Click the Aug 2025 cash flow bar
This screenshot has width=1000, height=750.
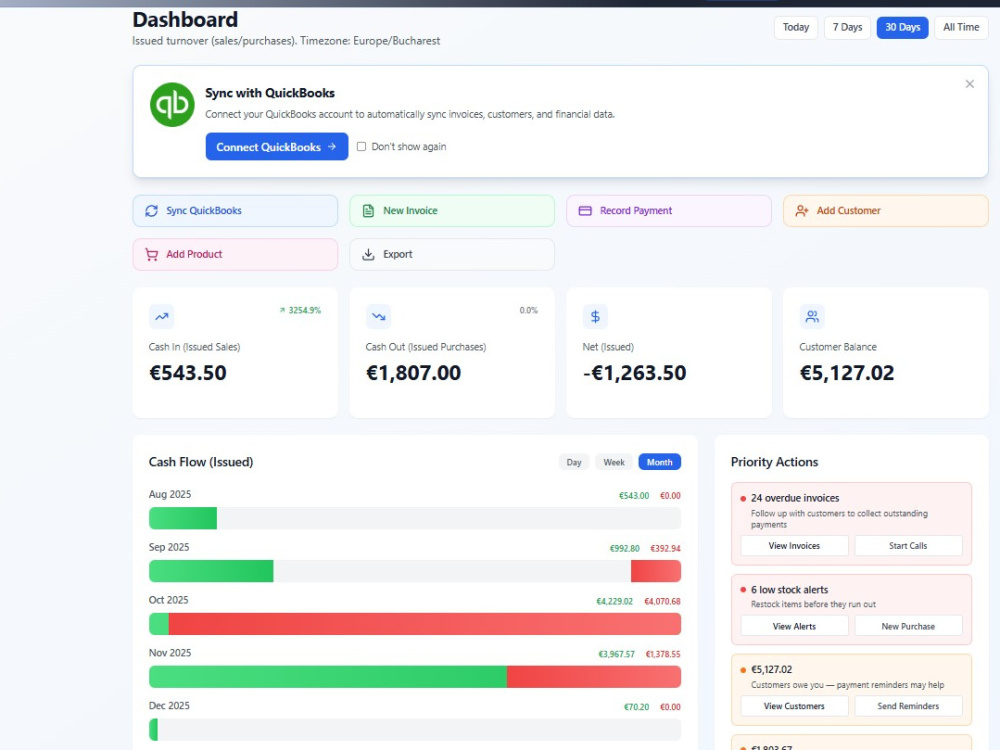[415, 518]
